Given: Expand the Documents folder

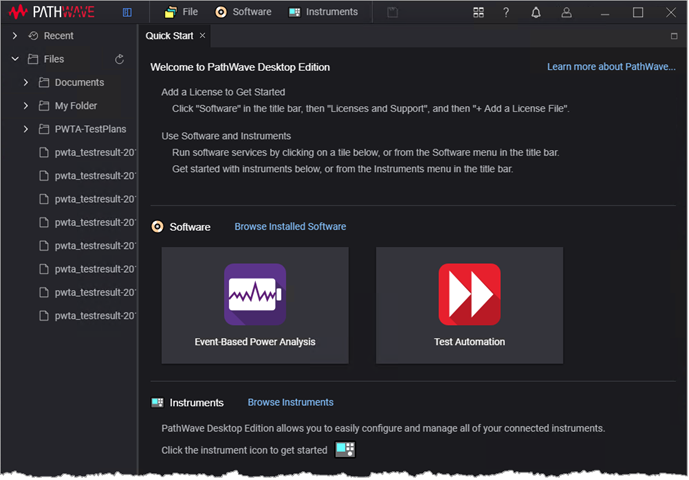Looking at the screenshot, I should point(26,82).
